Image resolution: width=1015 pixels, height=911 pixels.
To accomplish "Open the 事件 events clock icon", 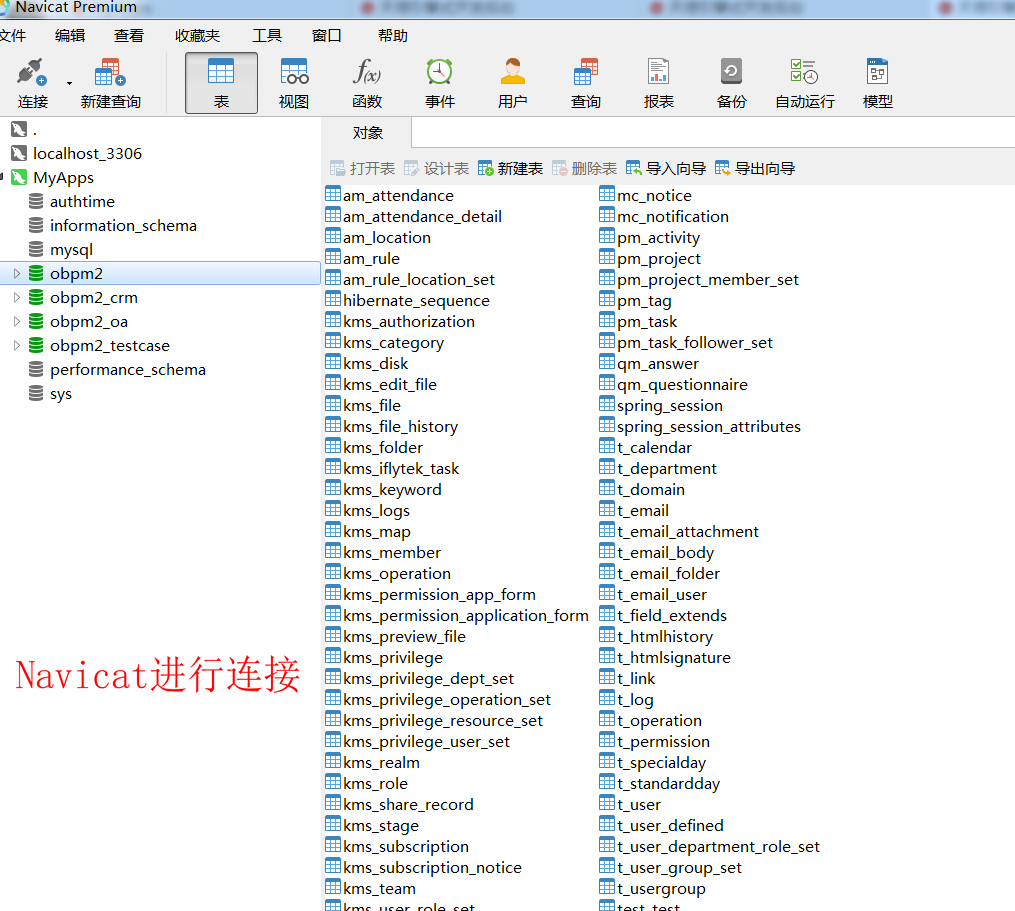I will click(x=440, y=72).
